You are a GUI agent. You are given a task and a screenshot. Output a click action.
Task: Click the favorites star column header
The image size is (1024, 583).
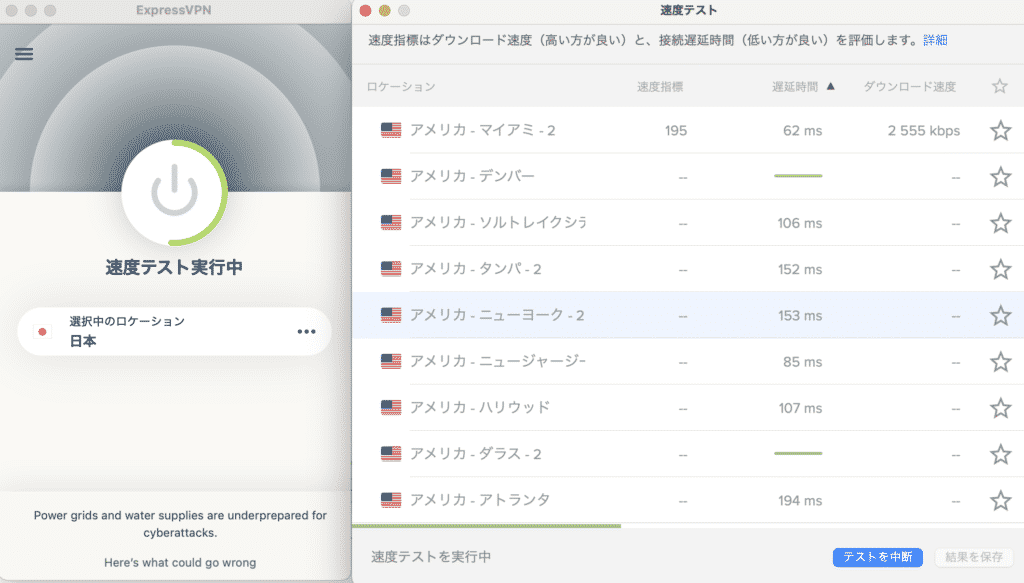click(1000, 86)
